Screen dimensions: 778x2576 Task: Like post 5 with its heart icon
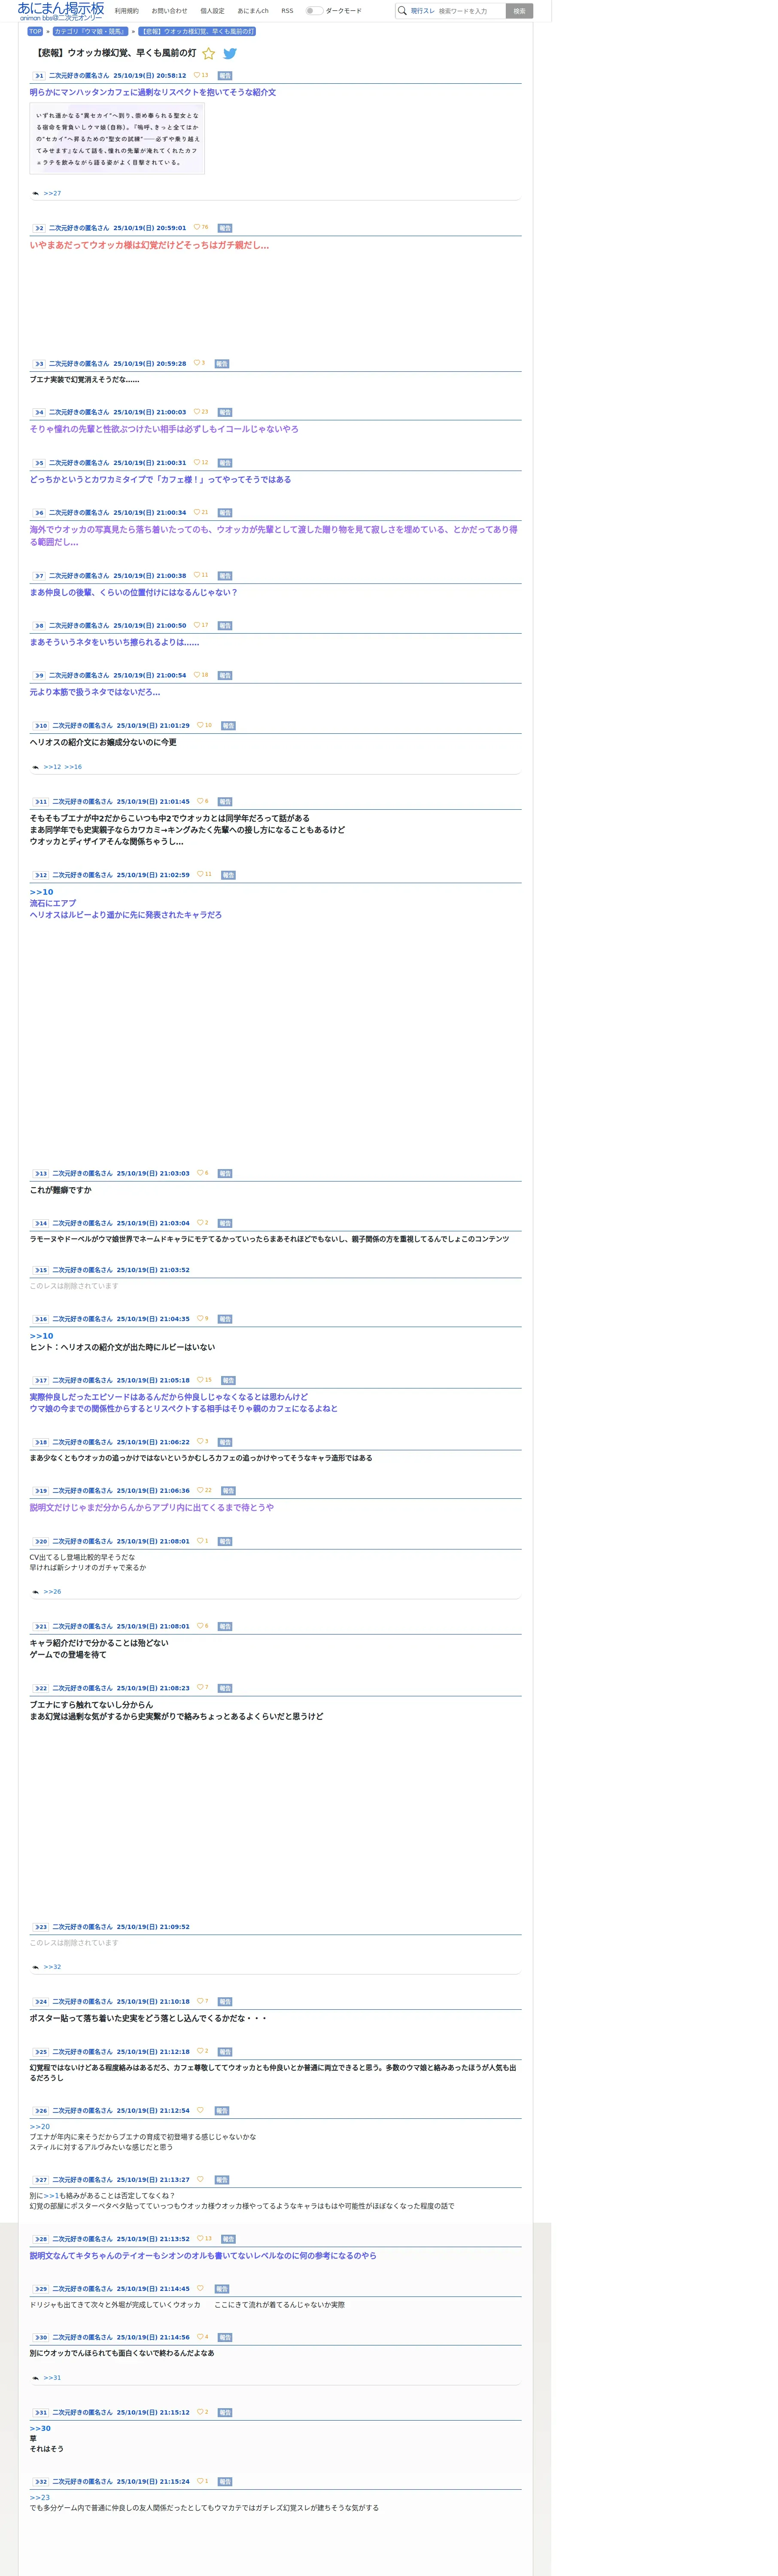[197, 462]
